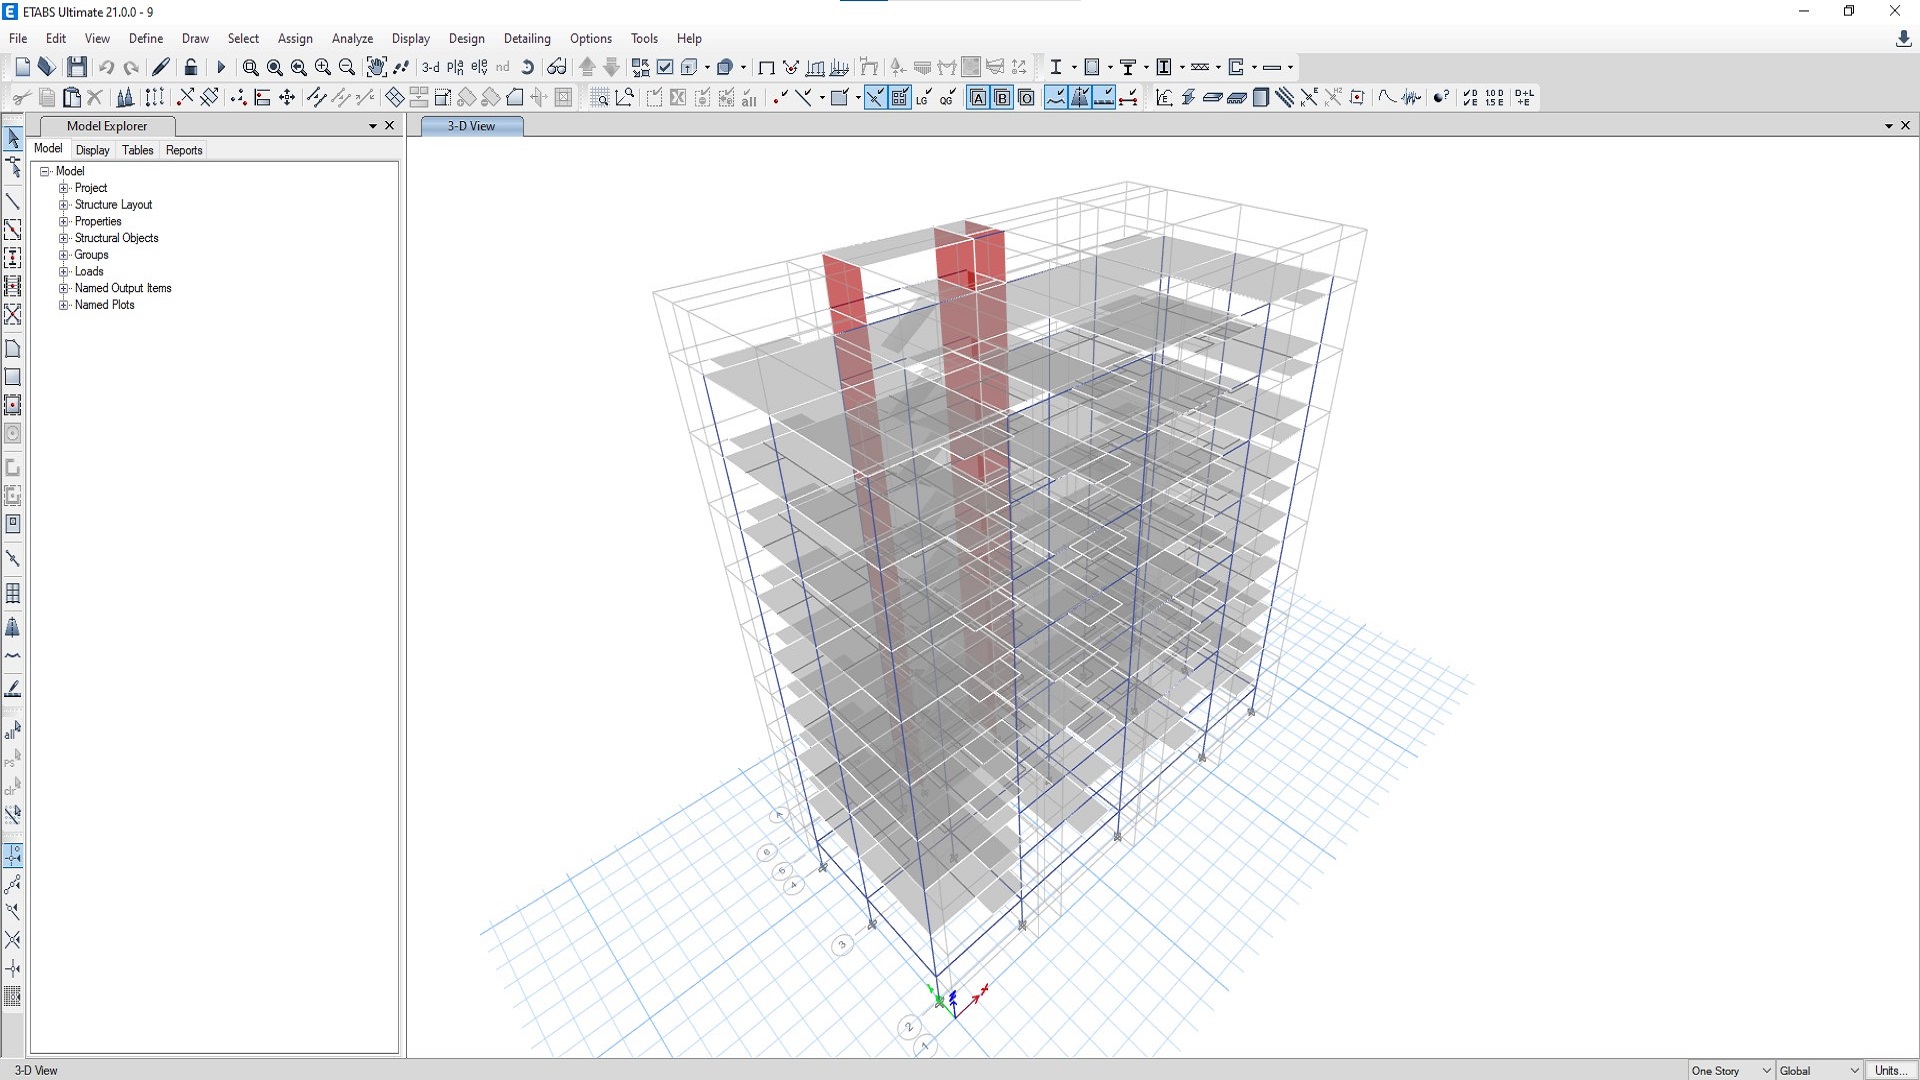Switch to 3-d view toolbar button

[x=430, y=67]
